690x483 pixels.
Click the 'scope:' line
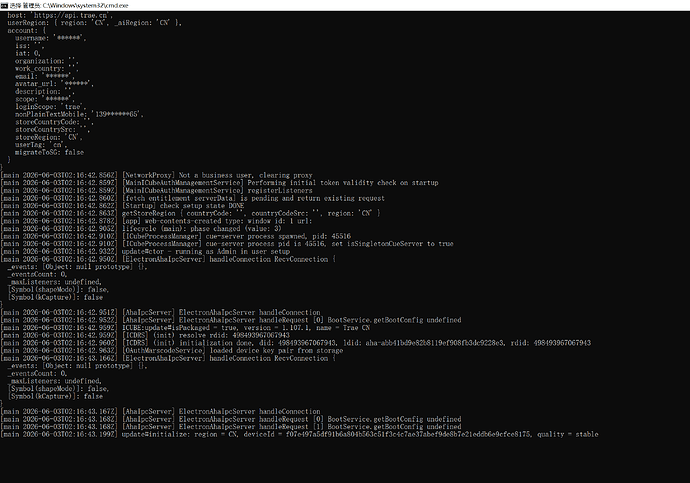[44, 99]
